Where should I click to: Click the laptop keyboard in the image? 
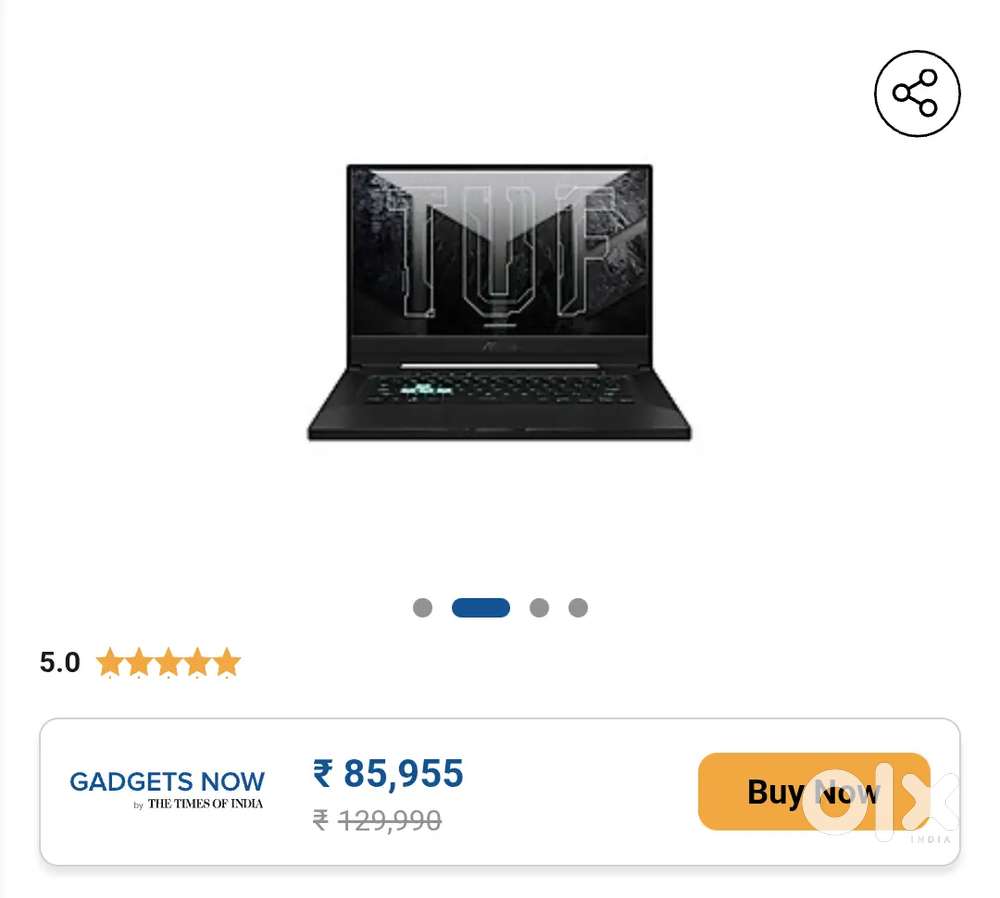499,388
